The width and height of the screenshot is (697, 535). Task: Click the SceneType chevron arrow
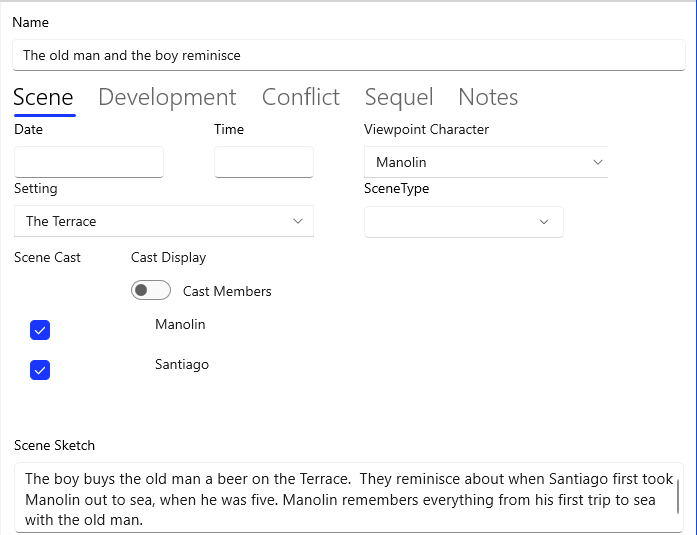click(544, 222)
